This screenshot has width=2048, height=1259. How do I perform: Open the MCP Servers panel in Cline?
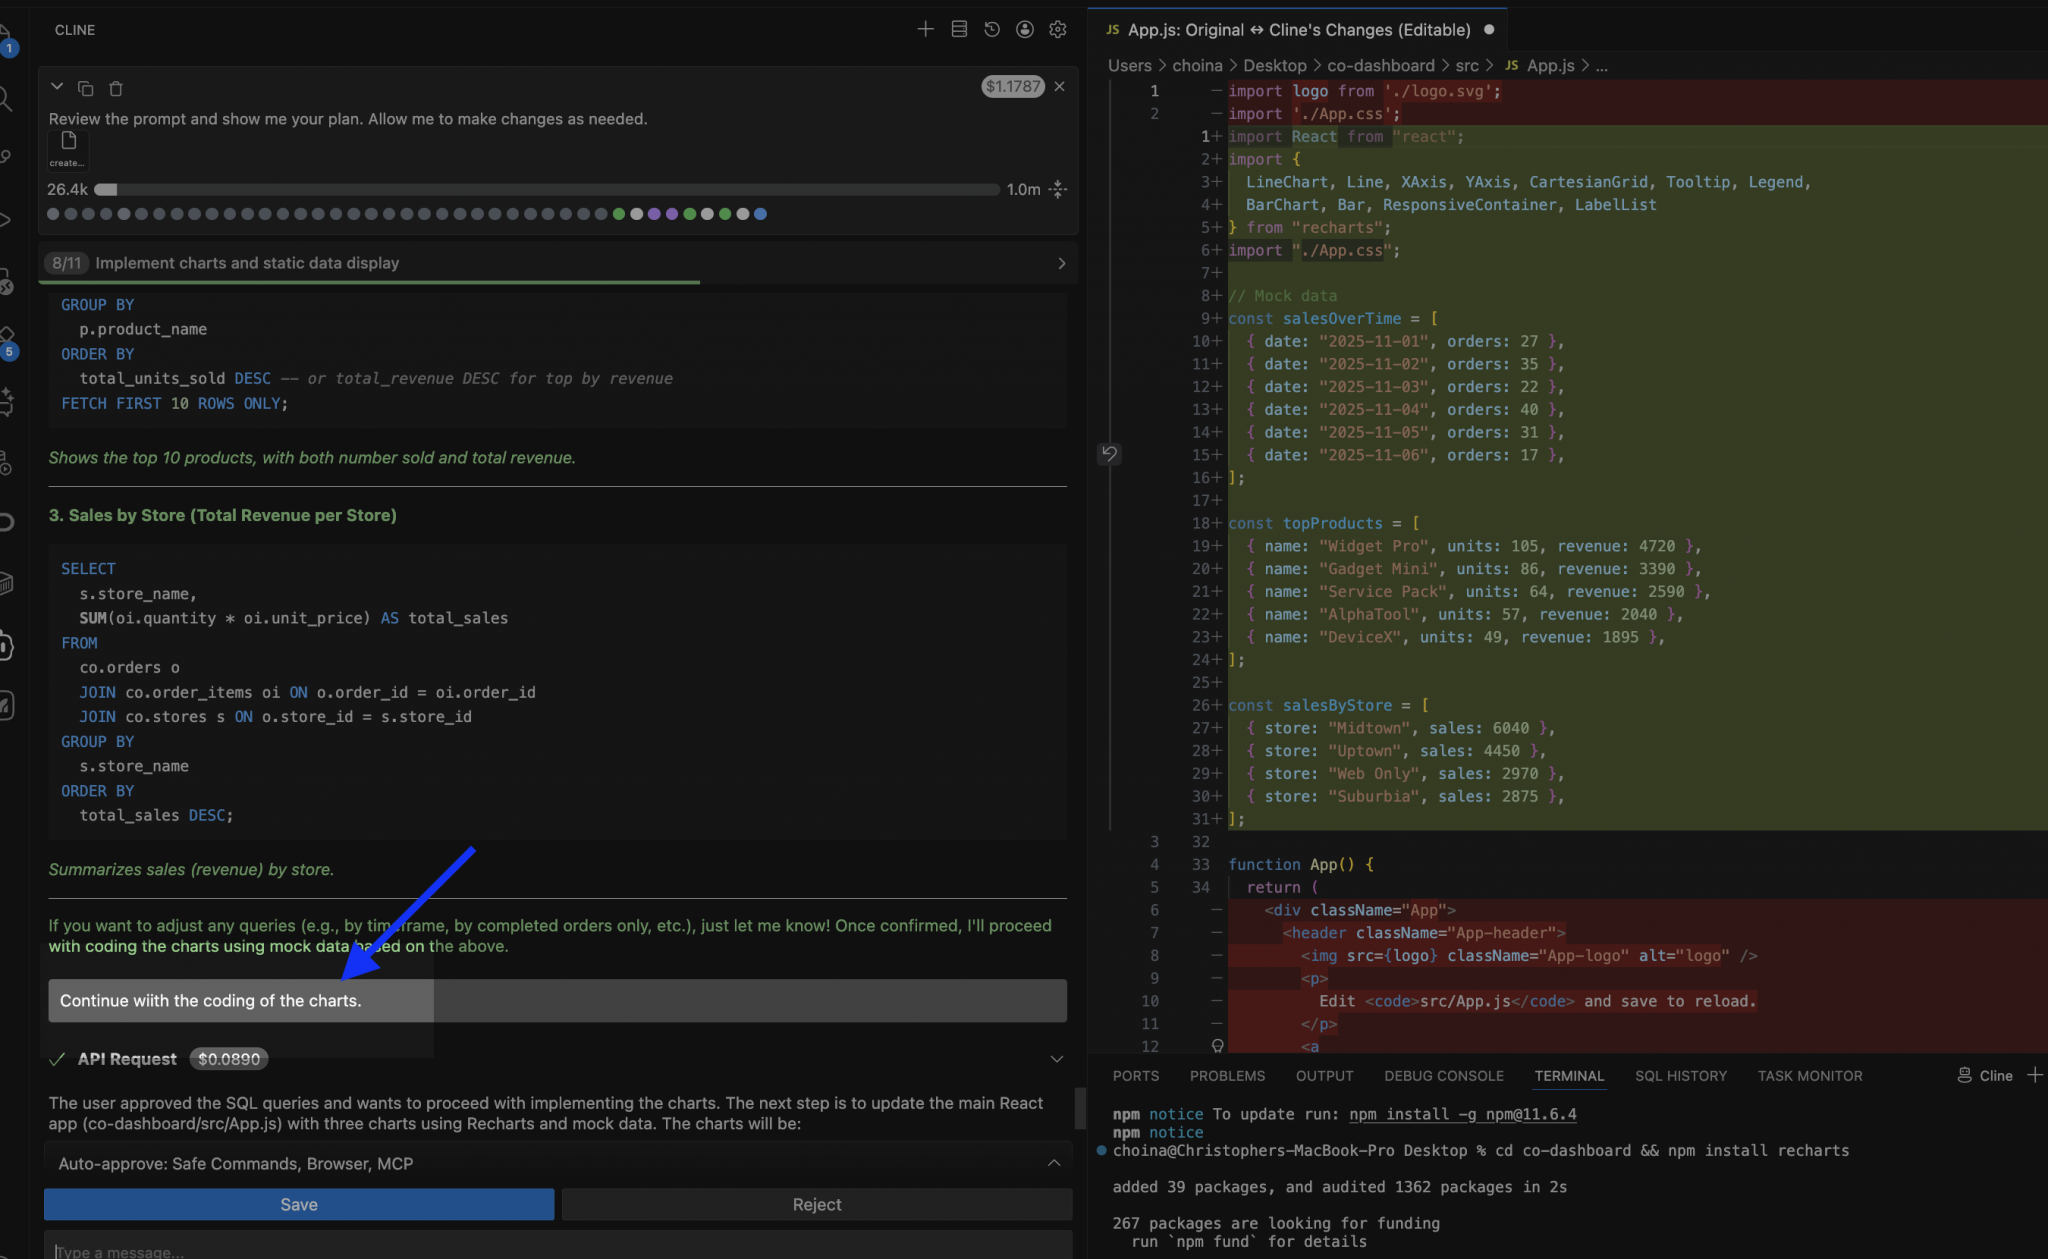pos(958,29)
